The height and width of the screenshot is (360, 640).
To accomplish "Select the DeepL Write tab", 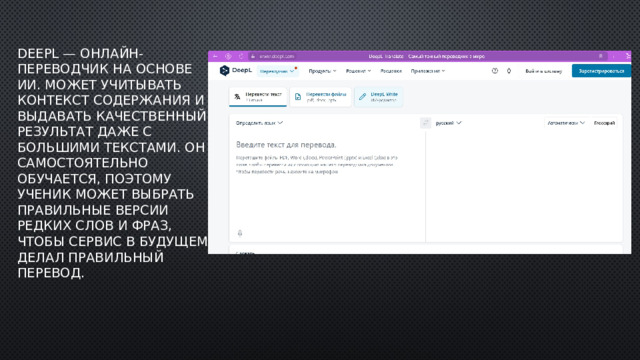I will click(378, 97).
